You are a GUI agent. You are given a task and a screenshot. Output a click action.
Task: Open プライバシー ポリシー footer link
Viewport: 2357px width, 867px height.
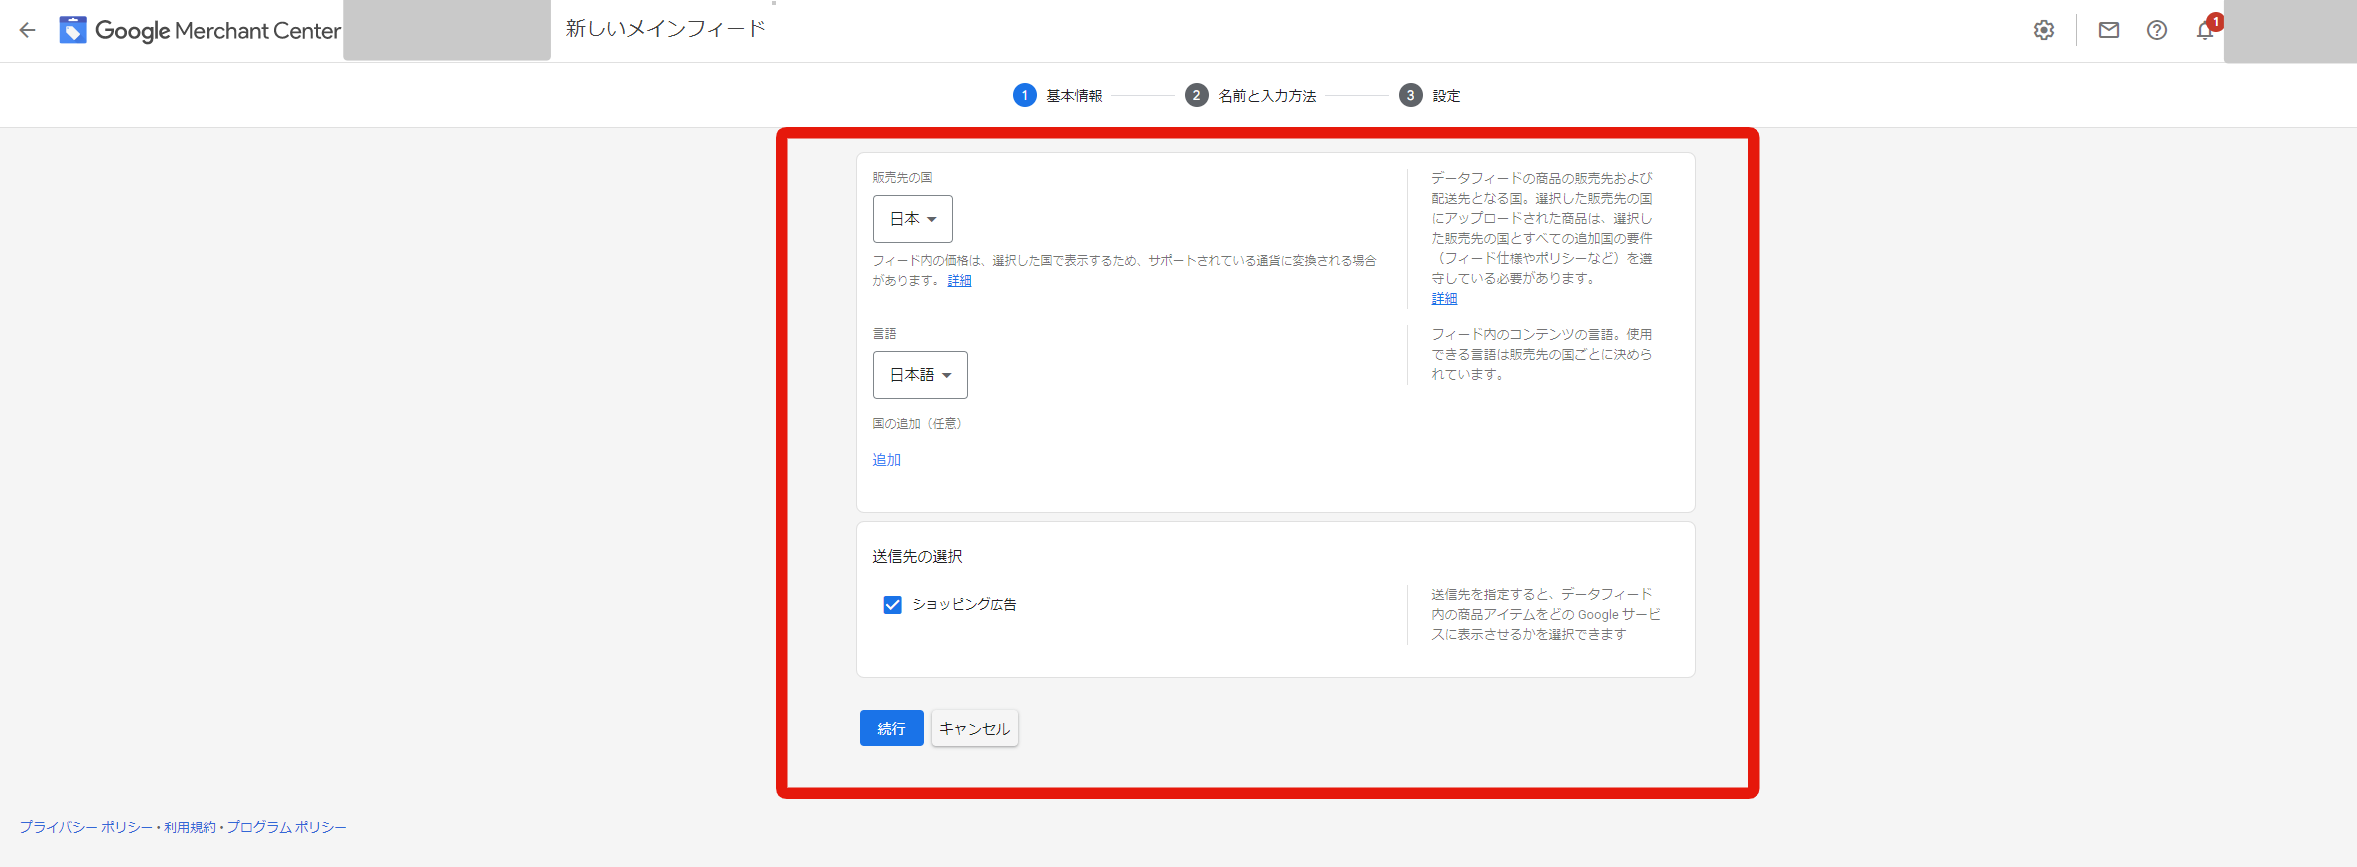(86, 827)
